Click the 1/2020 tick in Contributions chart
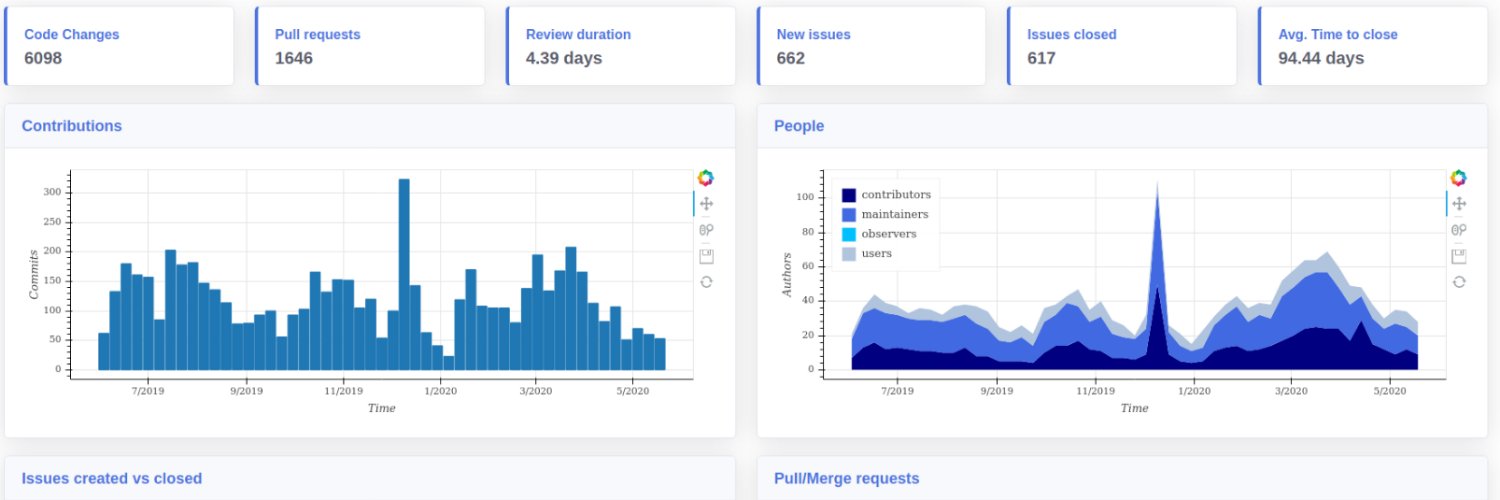This screenshot has width=1500, height=500. (439, 391)
